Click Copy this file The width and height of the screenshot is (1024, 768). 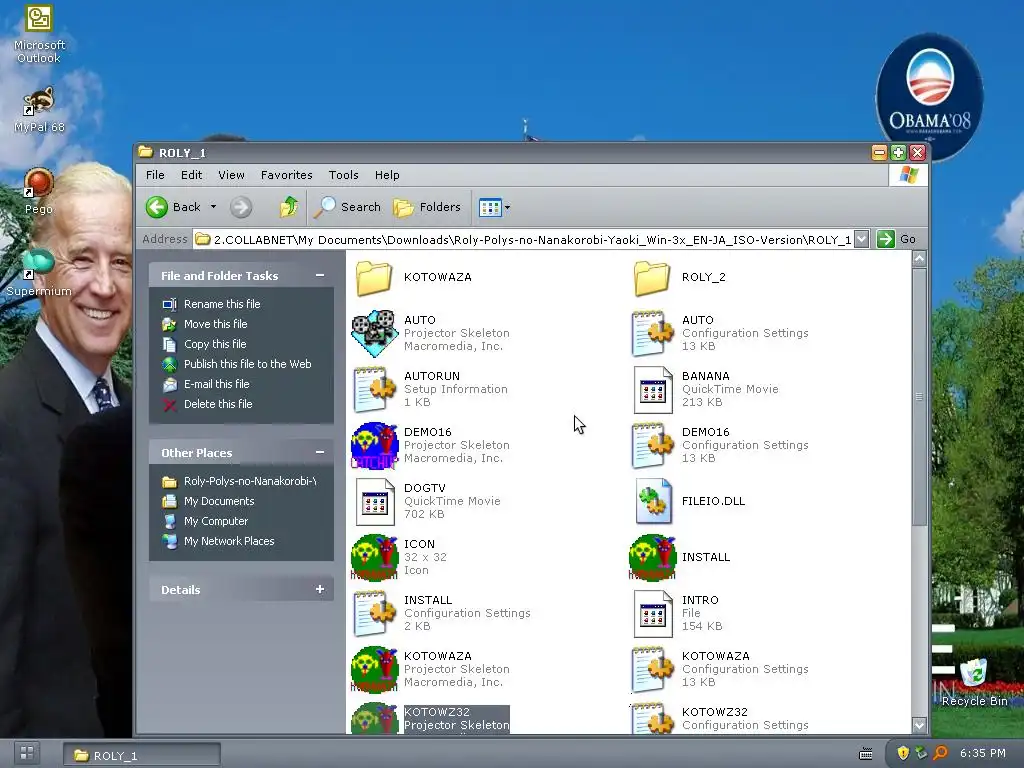(x=215, y=344)
